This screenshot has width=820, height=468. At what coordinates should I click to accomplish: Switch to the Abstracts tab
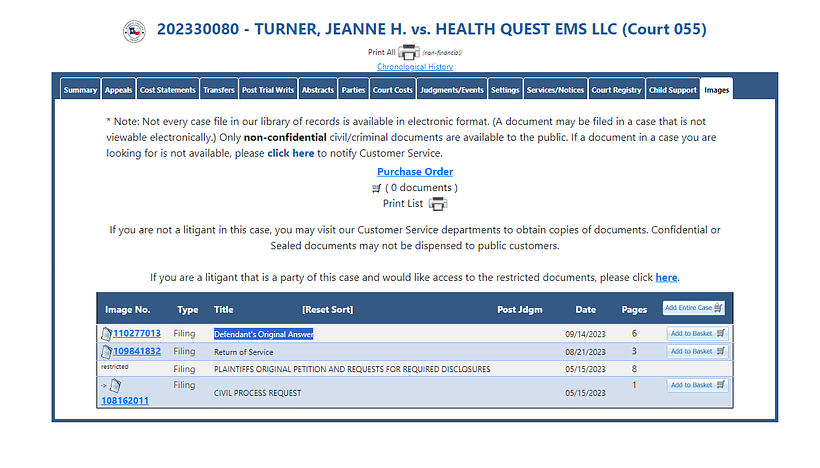pos(317,90)
